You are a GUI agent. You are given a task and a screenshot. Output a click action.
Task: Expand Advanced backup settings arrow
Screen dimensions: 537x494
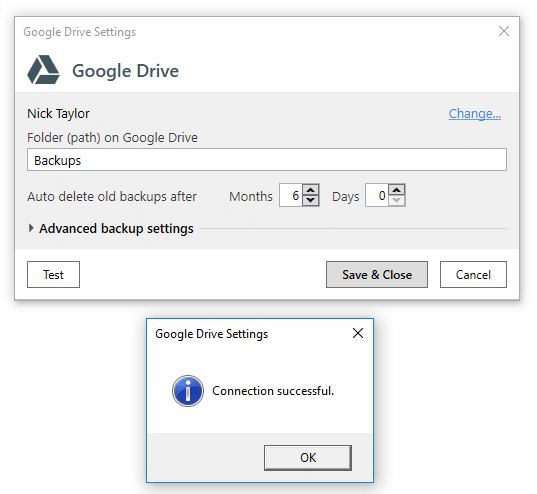(31, 228)
